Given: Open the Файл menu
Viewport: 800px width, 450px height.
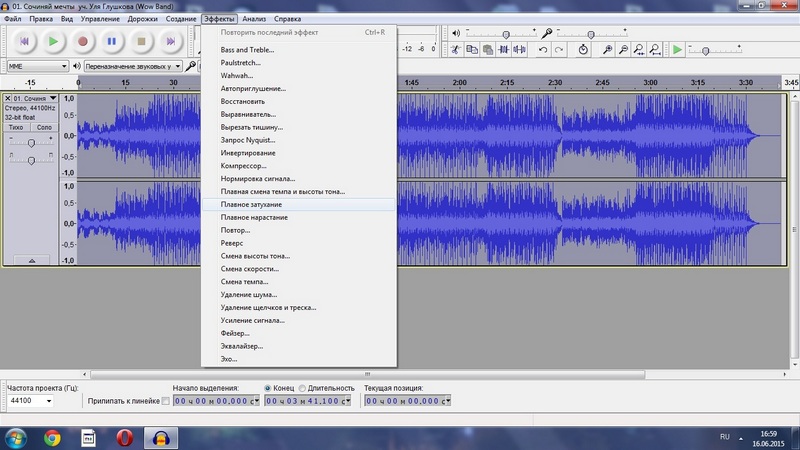Looking at the screenshot, I should (x=13, y=19).
